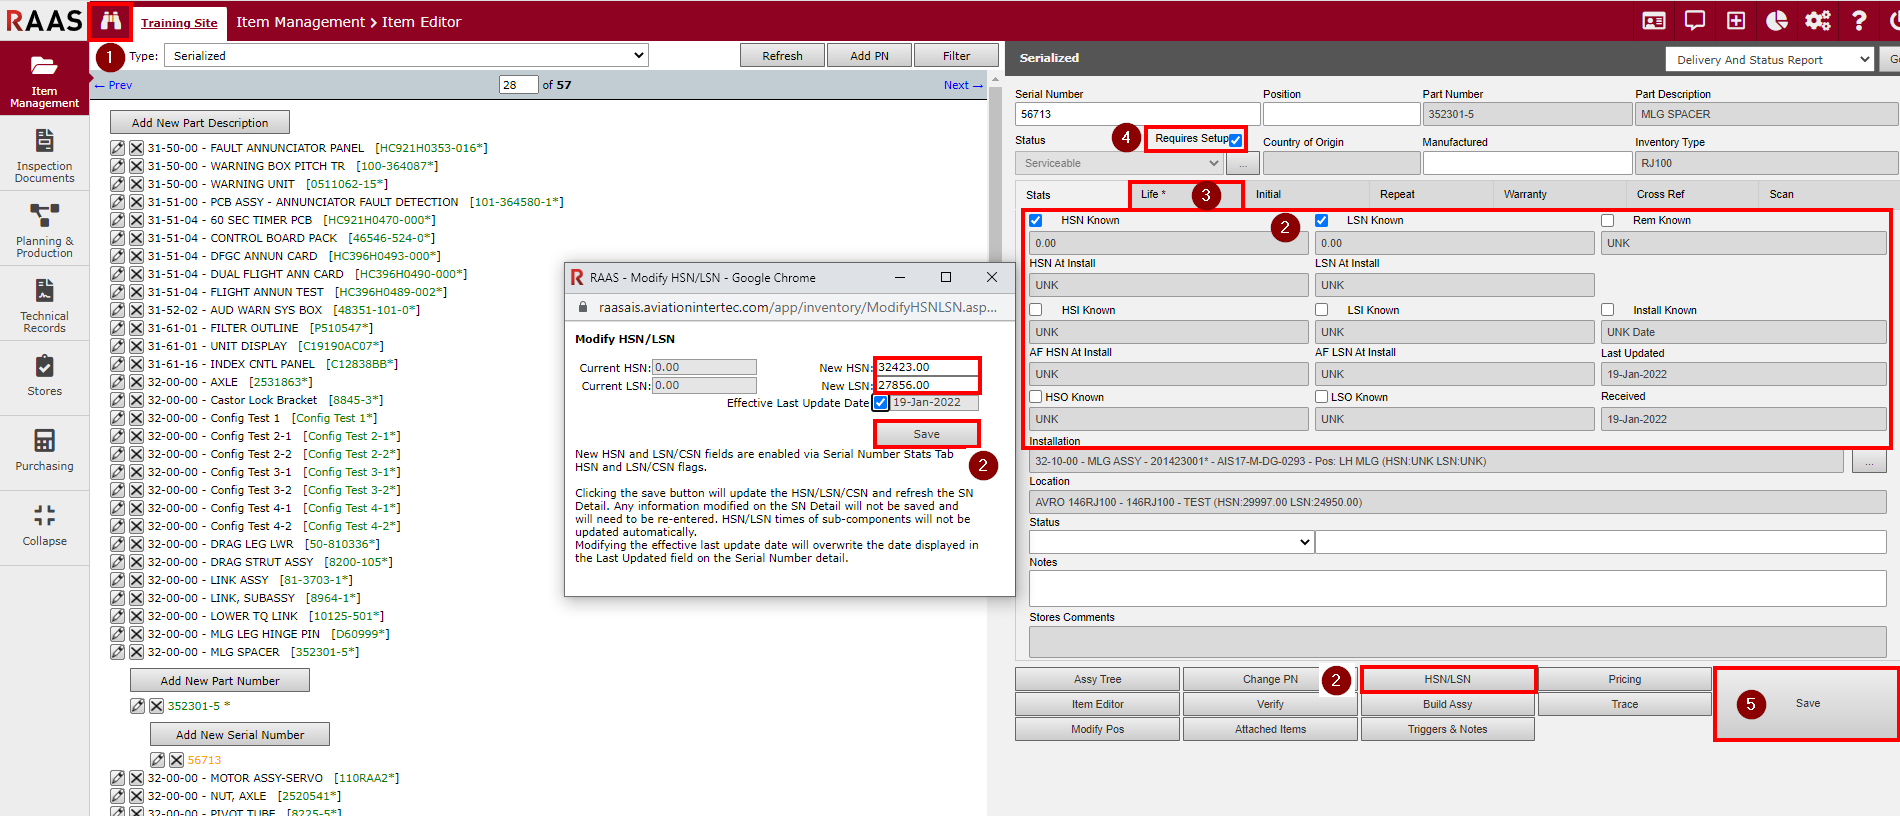Uncheck the HSN Known checkbox

(1036, 220)
